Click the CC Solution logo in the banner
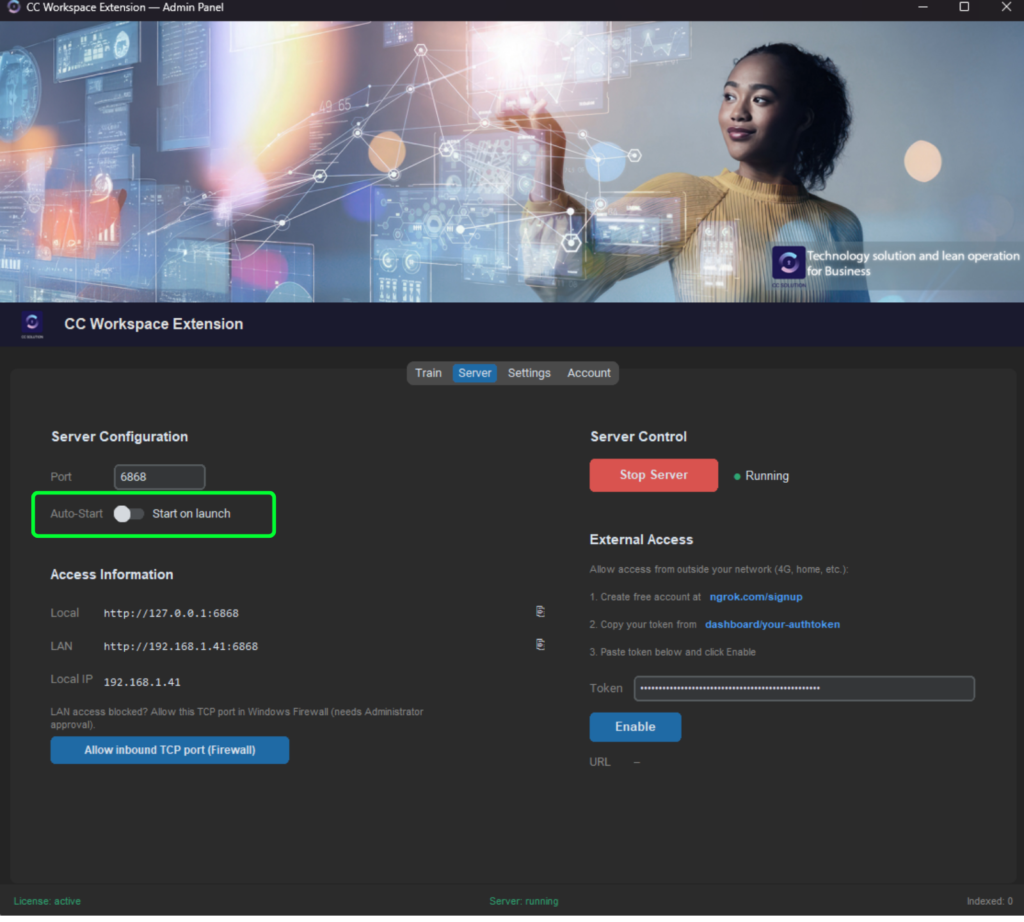The image size is (1024, 922). pyautogui.click(x=788, y=263)
